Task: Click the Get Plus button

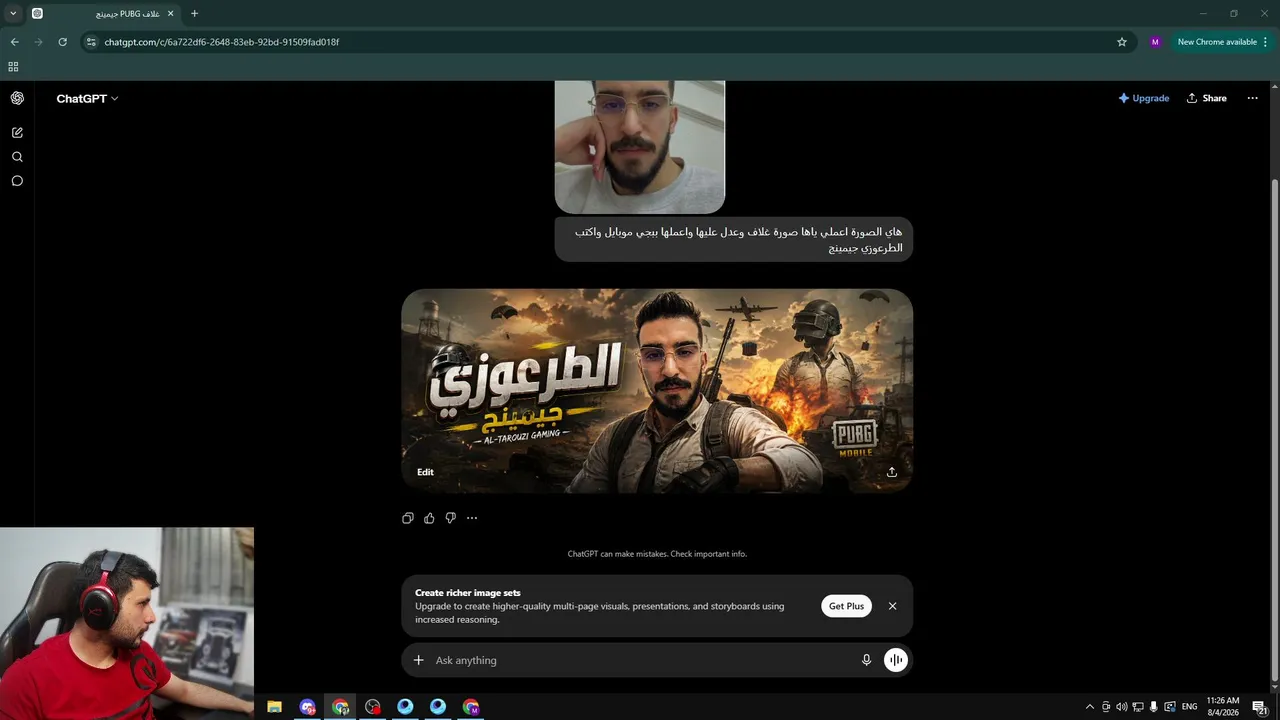Action: tap(846, 606)
